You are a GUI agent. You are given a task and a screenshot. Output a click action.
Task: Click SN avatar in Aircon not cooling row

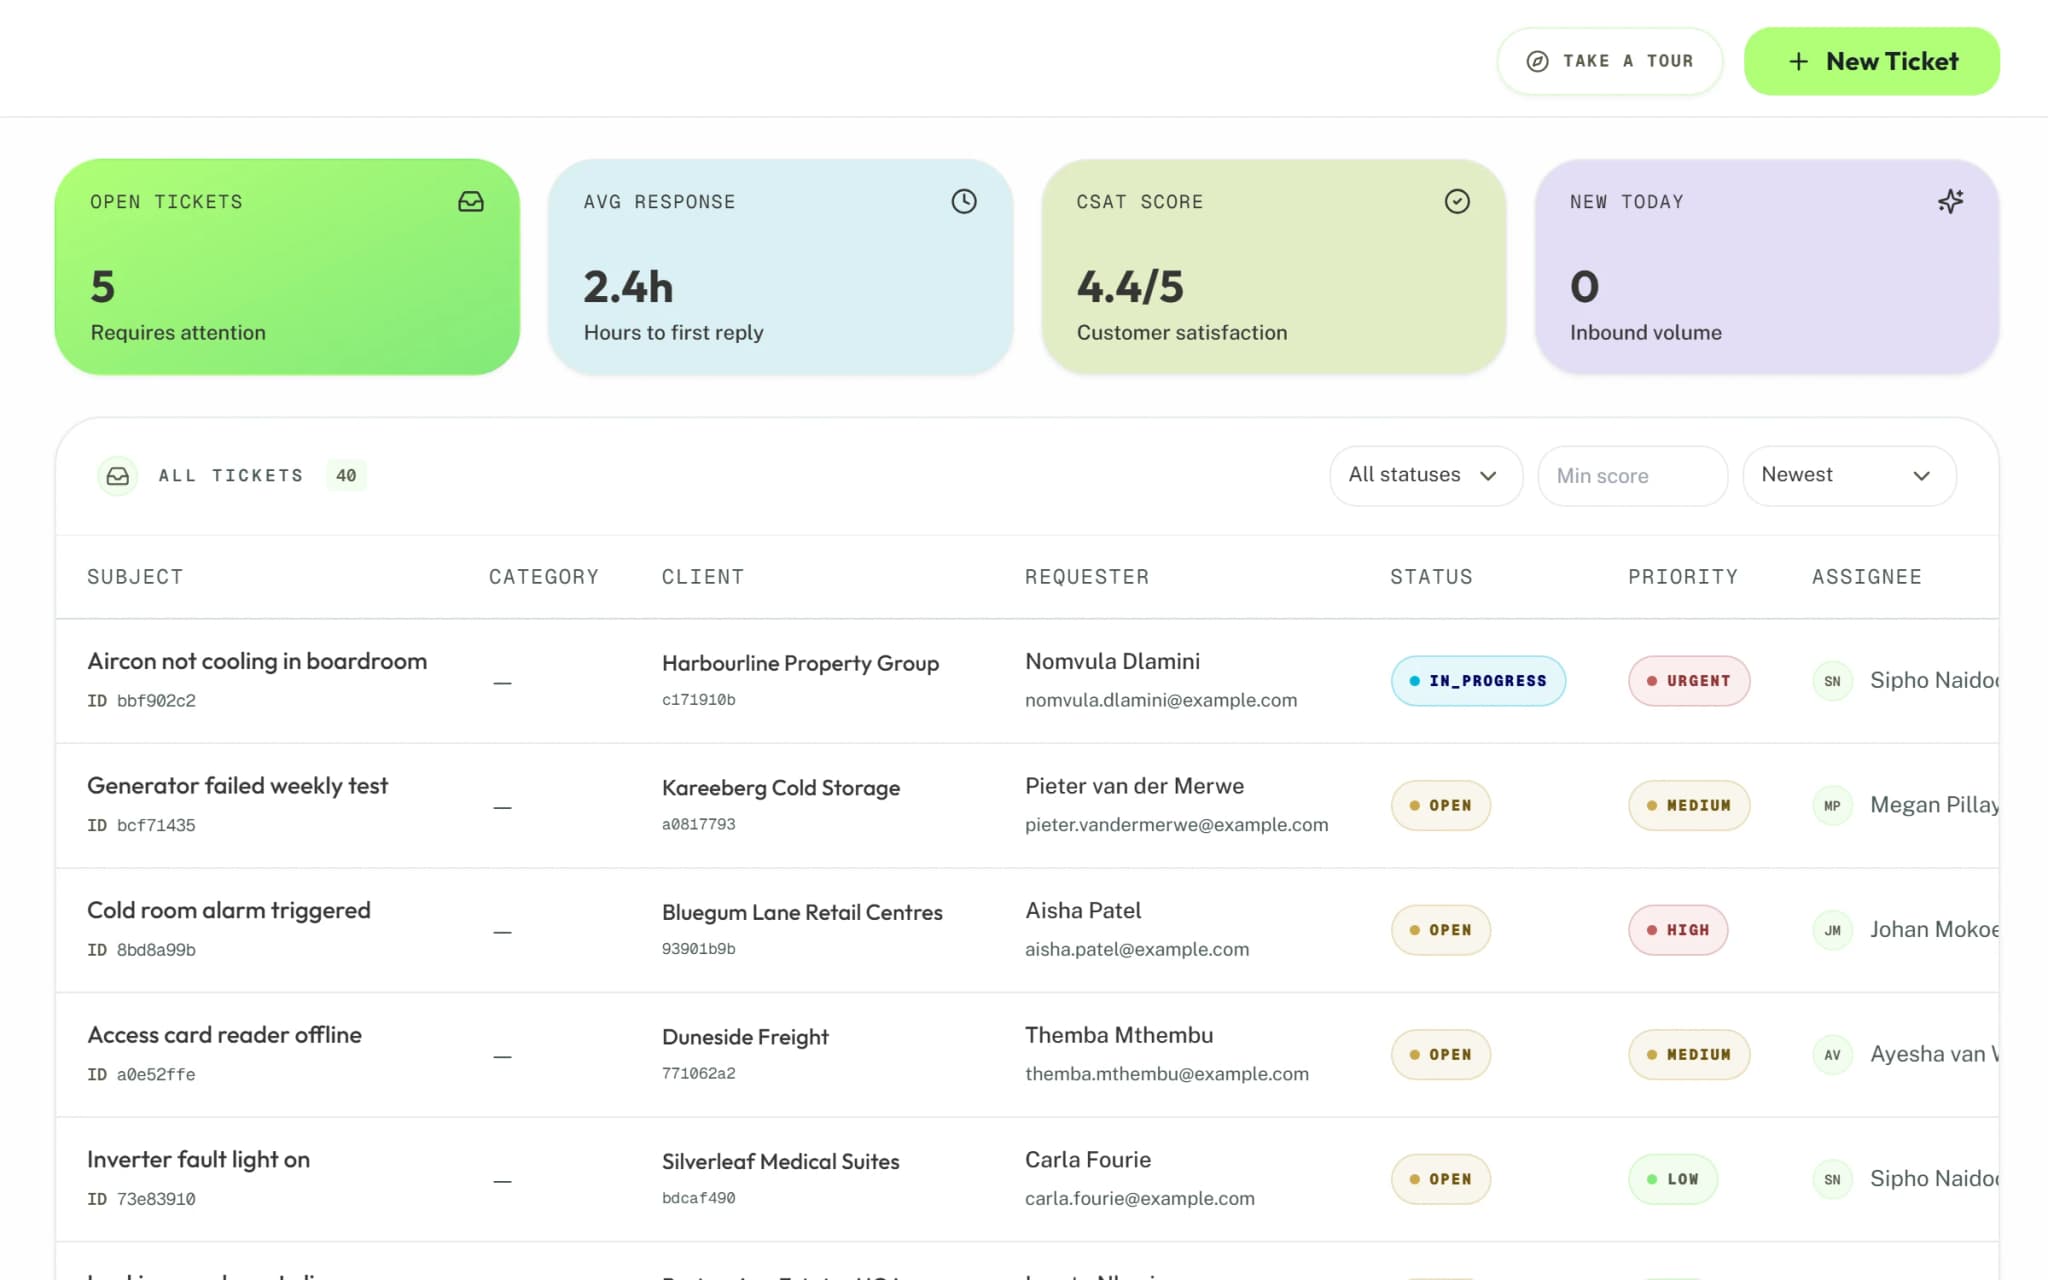[x=1832, y=681]
